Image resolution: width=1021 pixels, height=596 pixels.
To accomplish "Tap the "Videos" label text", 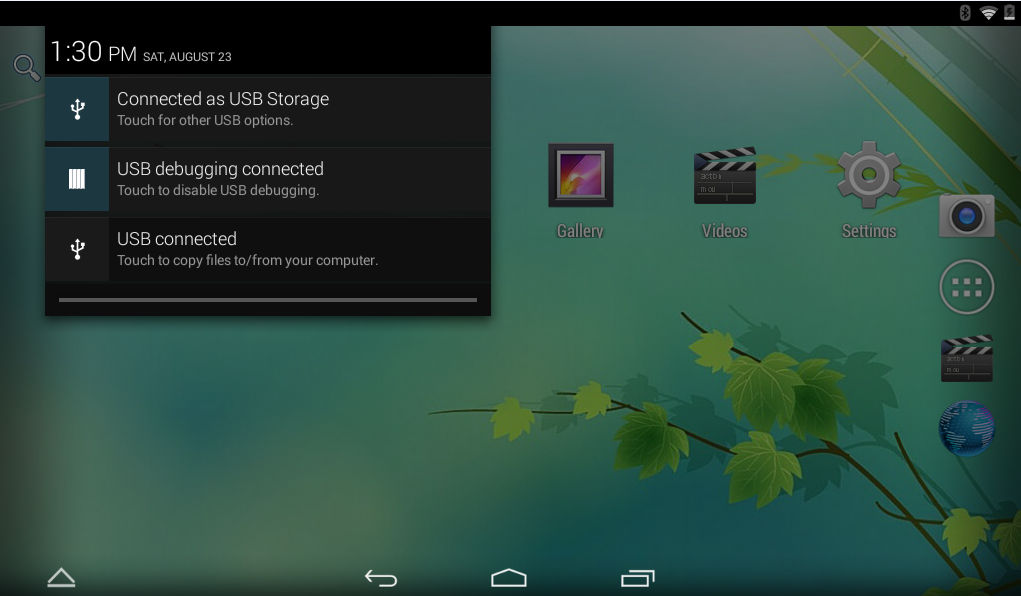I will click(725, 231).
